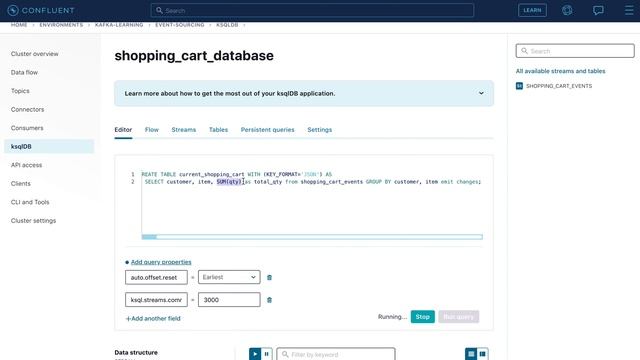The width and height of the screenshot is (640, 360).
Task: Open Cluster settings in sidebar
Action: click(33, 221)
